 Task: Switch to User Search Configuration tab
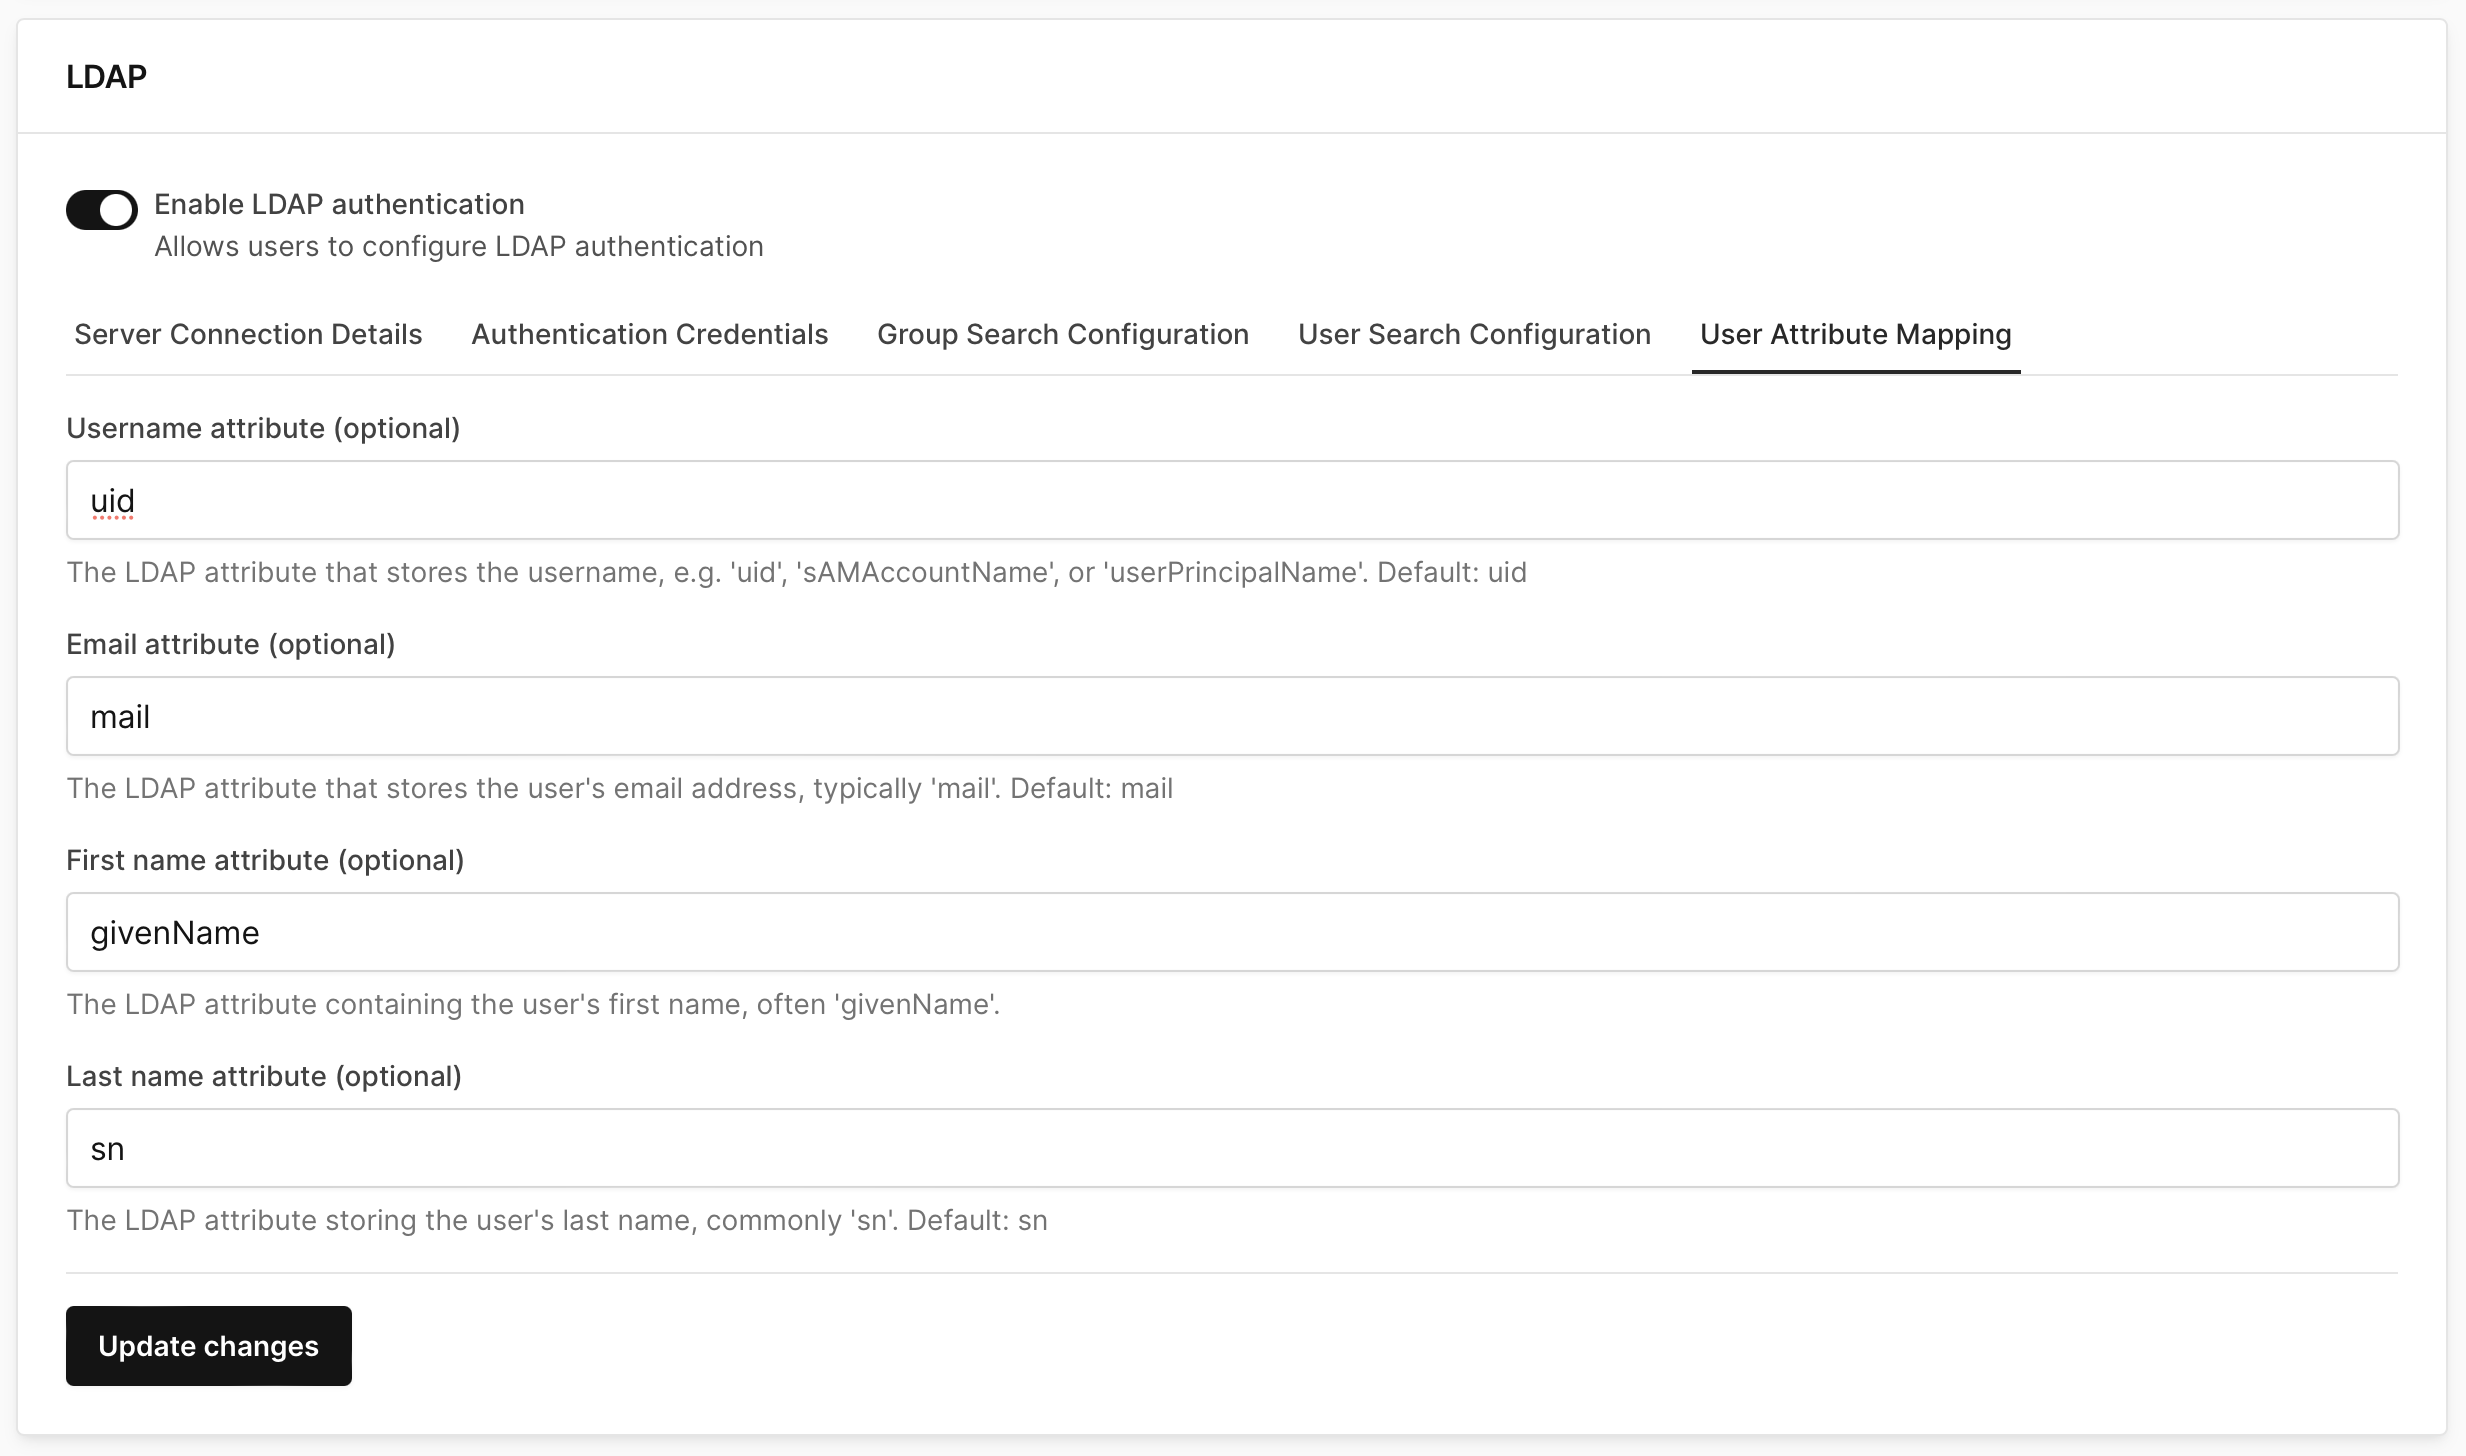[x=1473, y=334]
